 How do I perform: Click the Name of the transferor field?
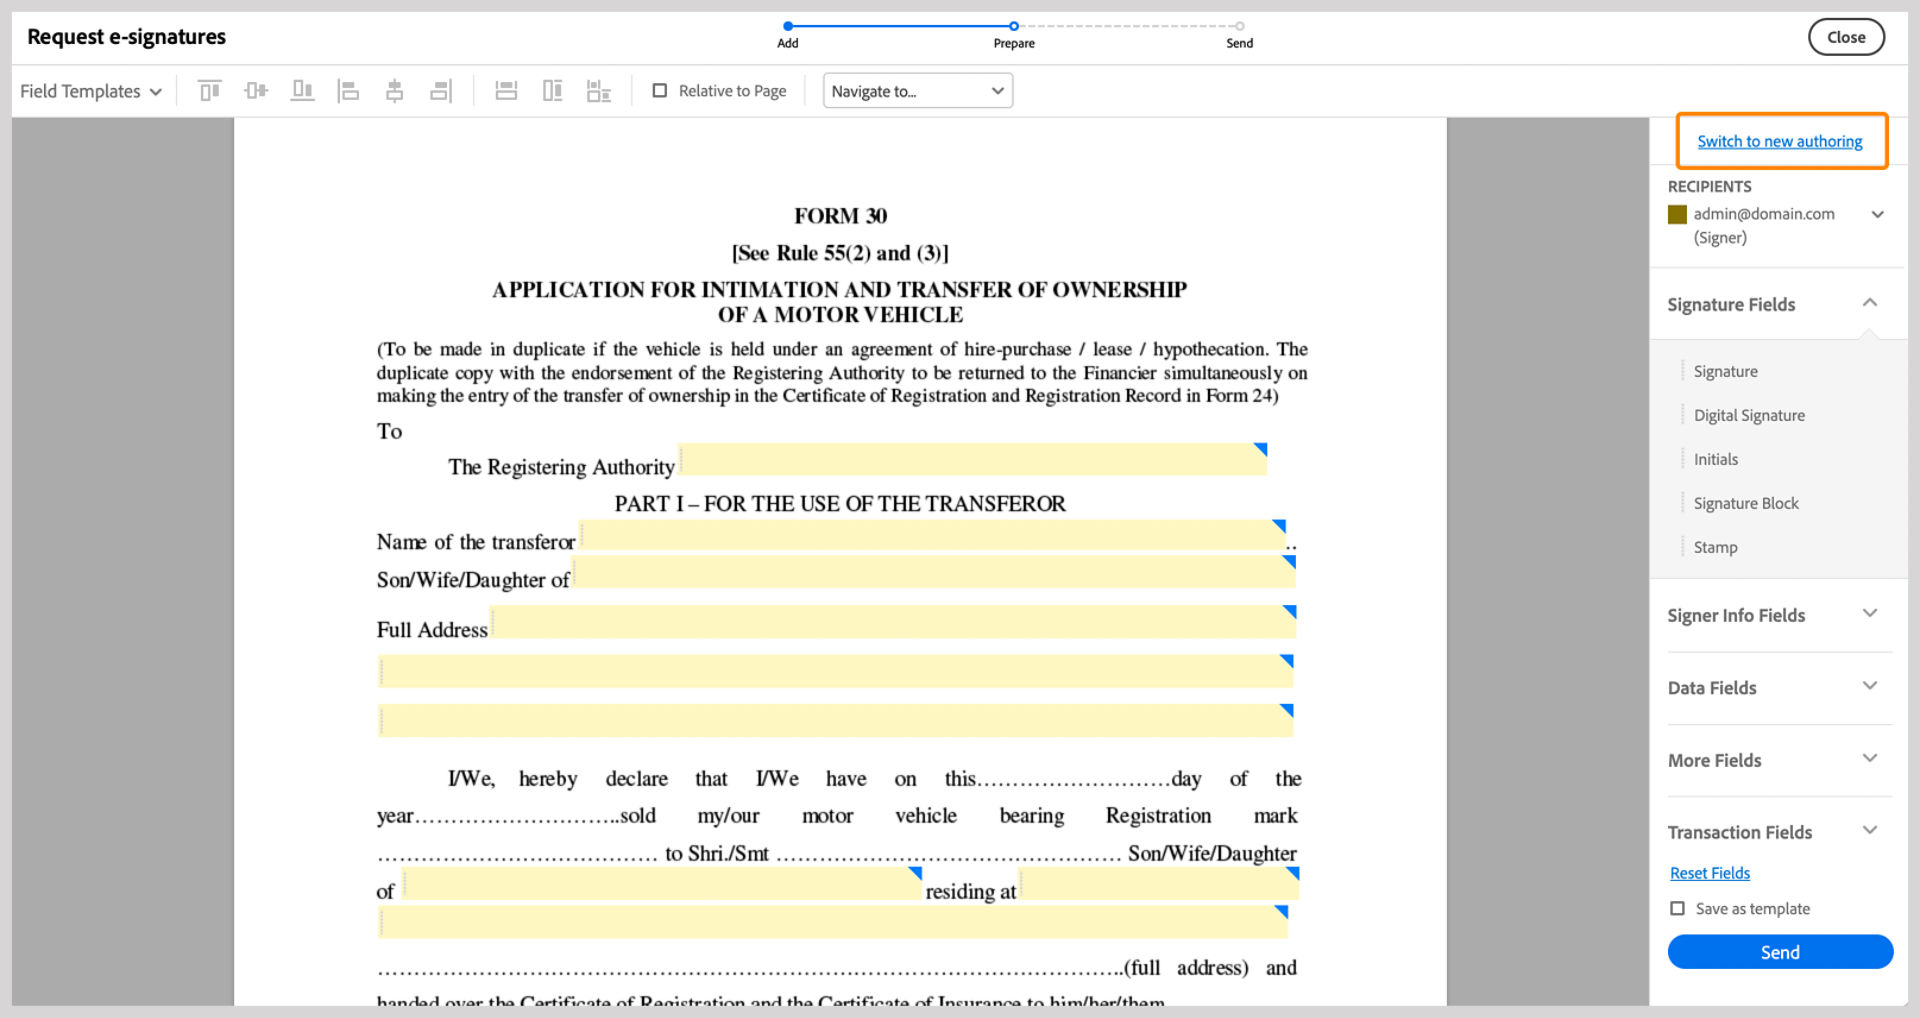pos(932,535)
